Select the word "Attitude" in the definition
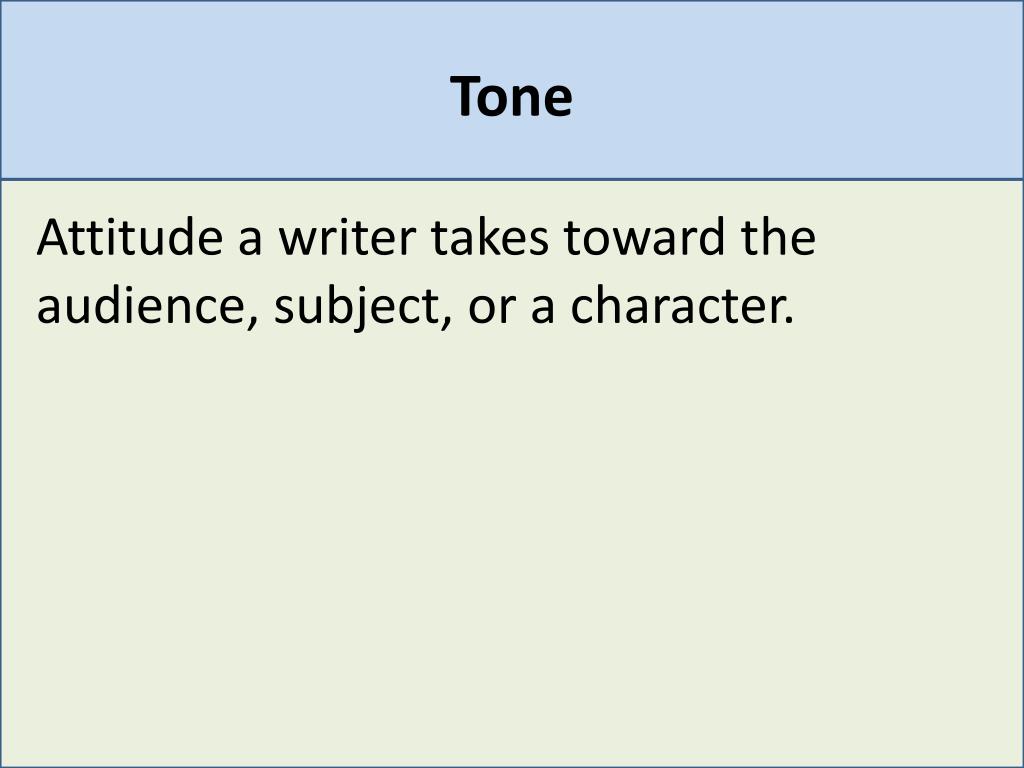The width and height of the screenshot is (1024, 768). click(130, 236)
